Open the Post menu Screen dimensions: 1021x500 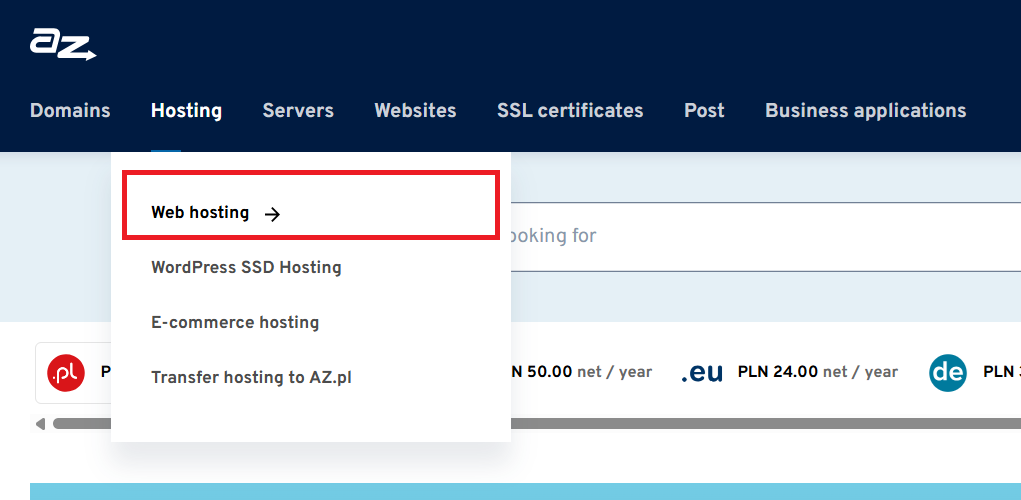pos(705,111)
